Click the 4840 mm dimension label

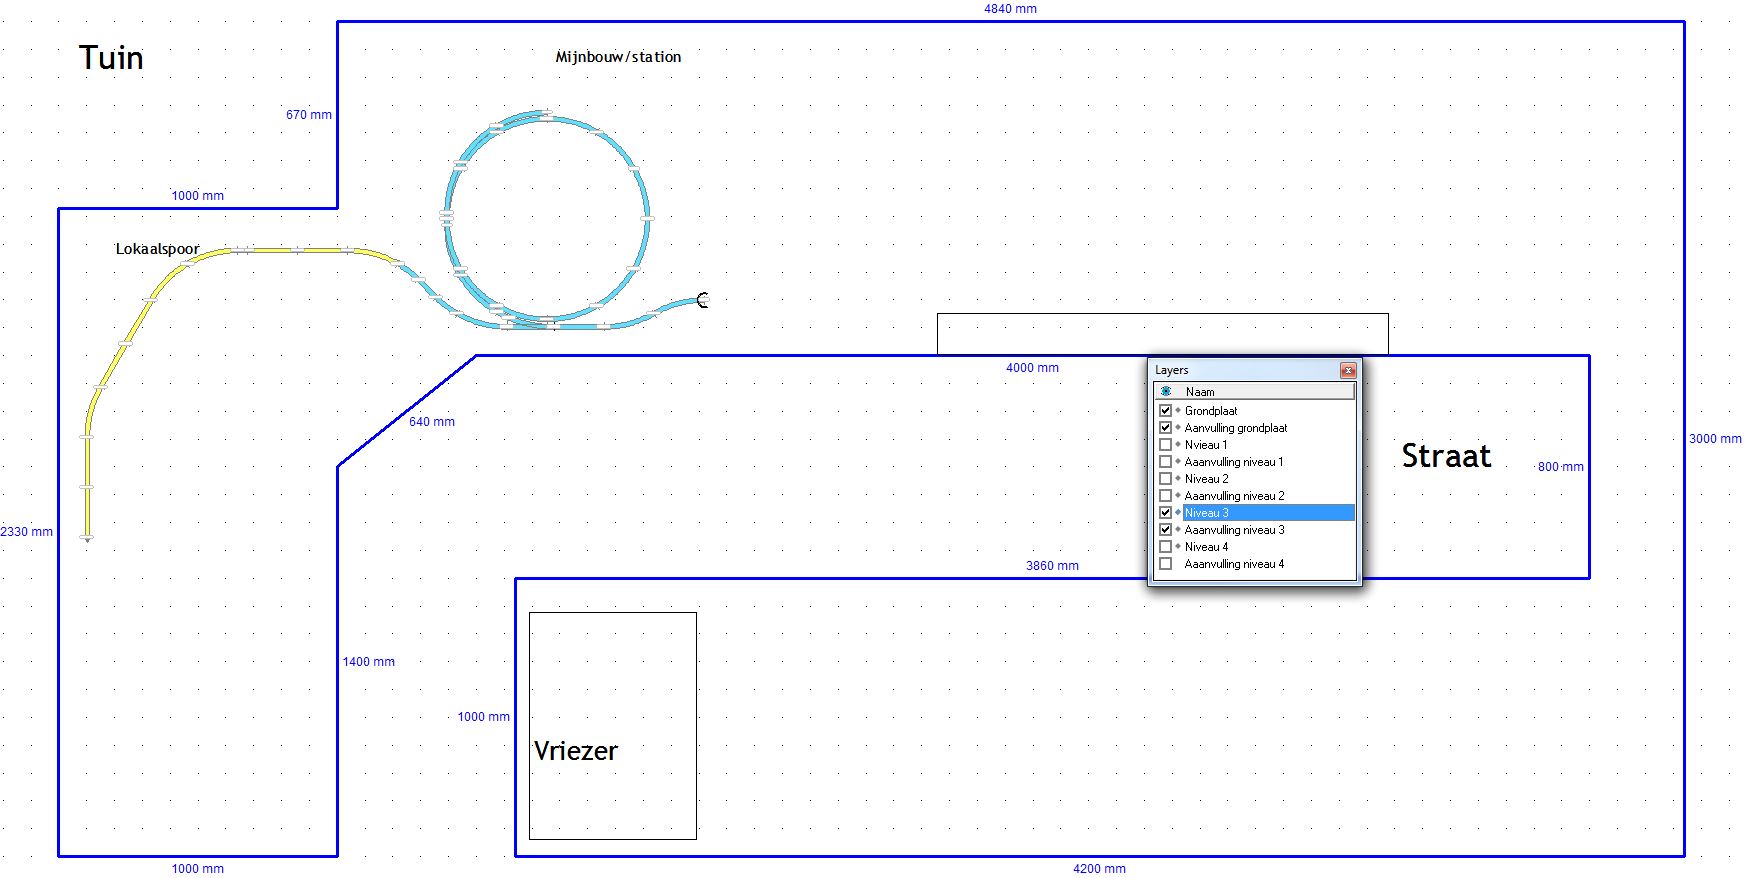click(x=1010, y=9)
